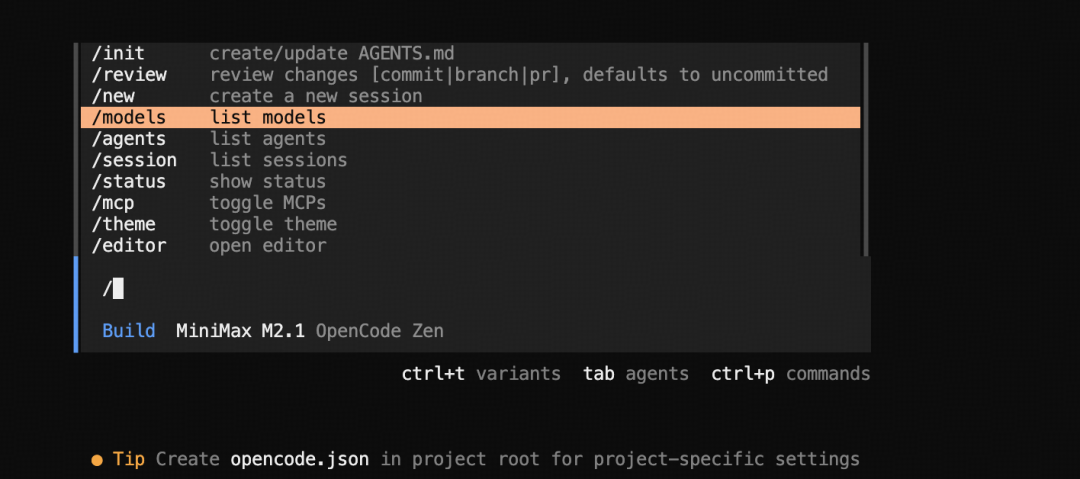Viewport: 1080px width, 479px height.
Task: Click the ctrl+p commands shortcut hint
Action: [790, 374]
